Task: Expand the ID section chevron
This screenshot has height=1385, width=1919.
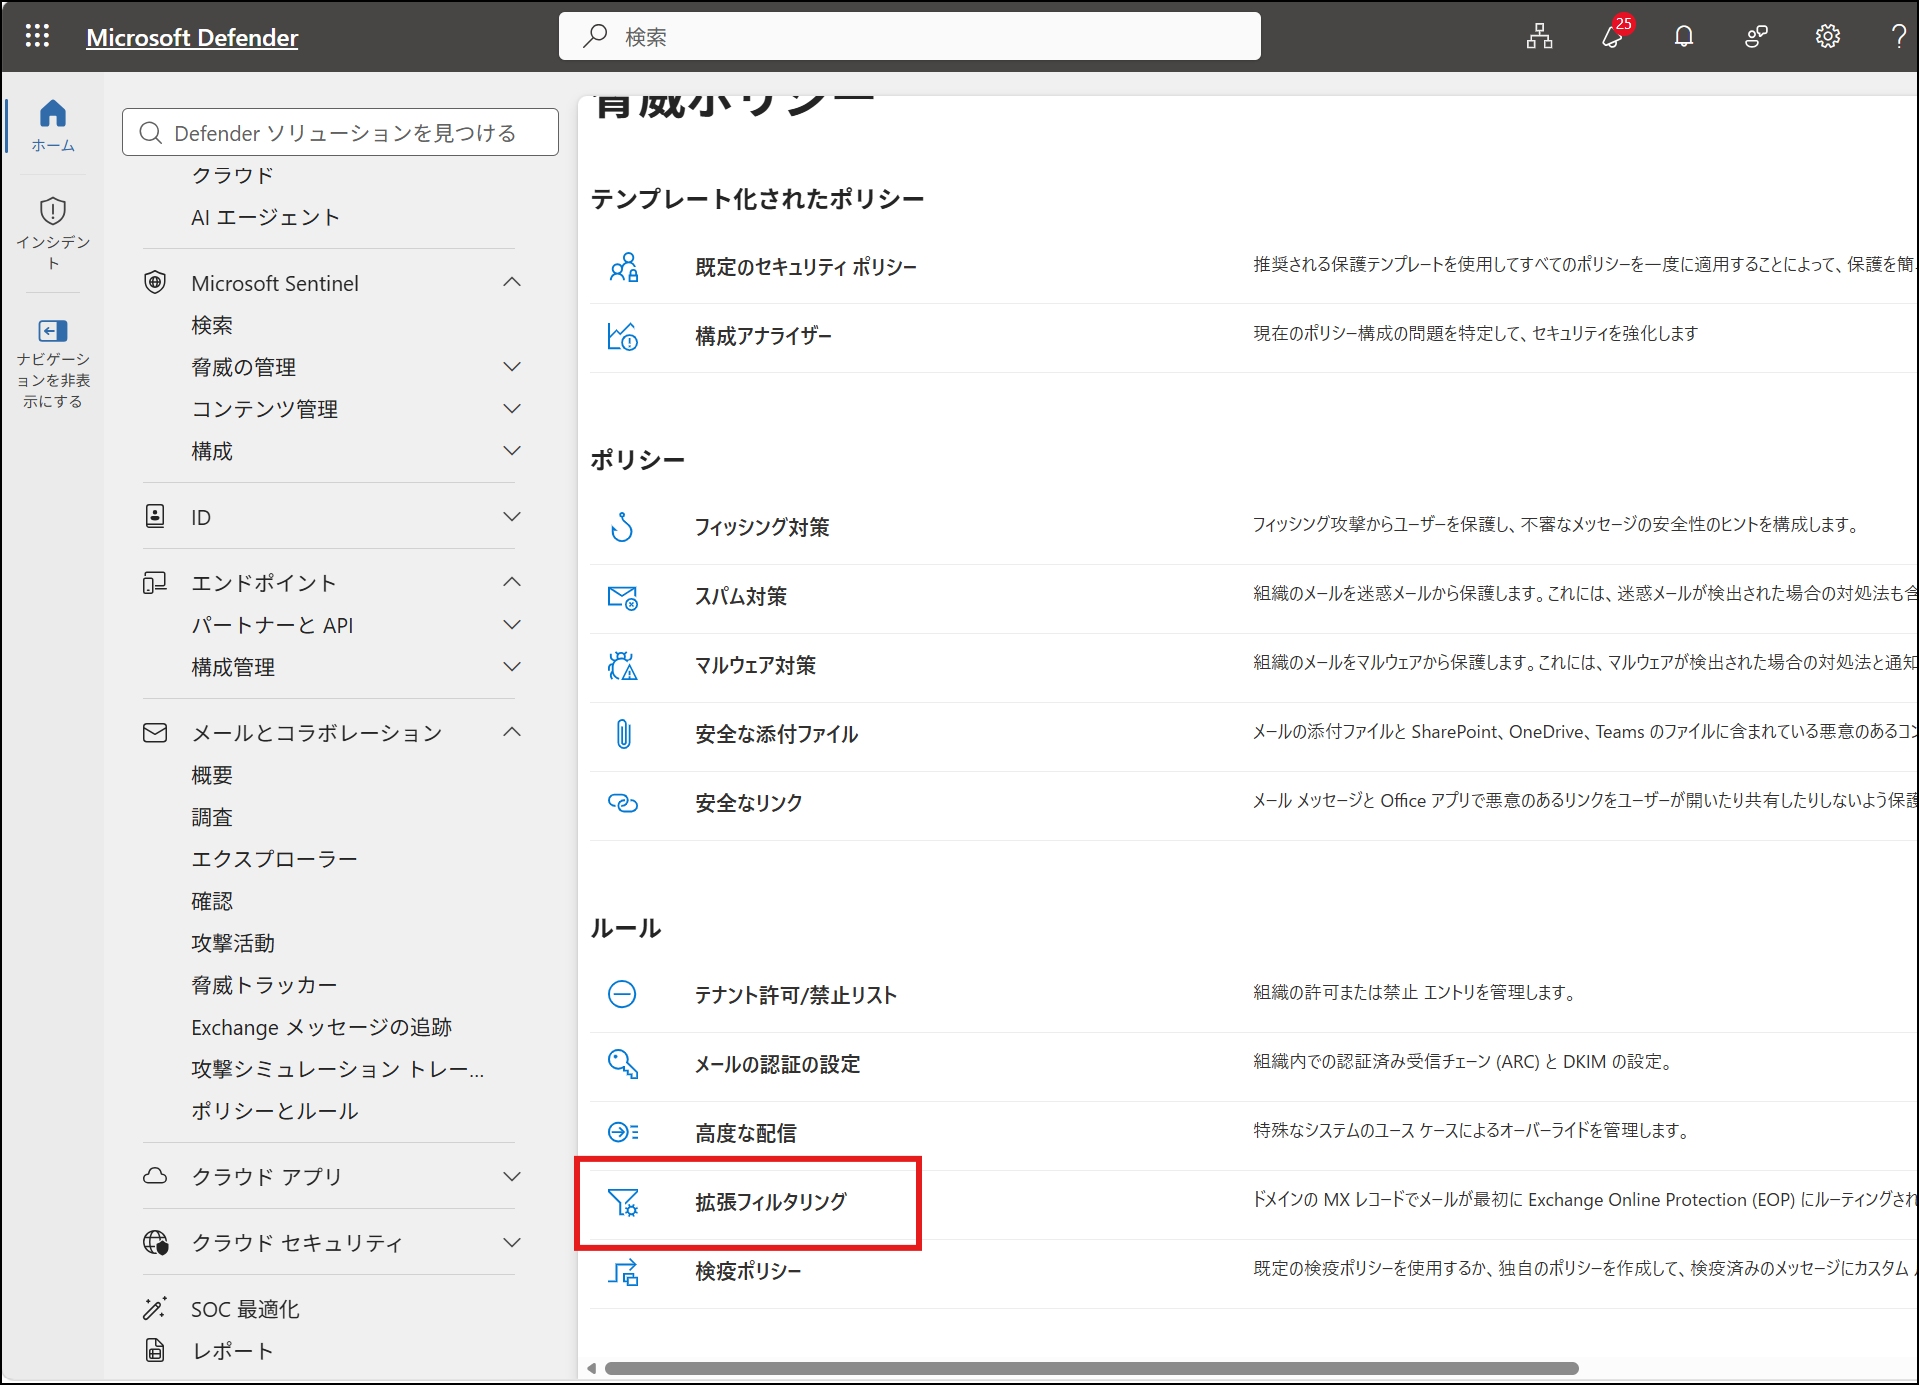Action: (512, 517)
